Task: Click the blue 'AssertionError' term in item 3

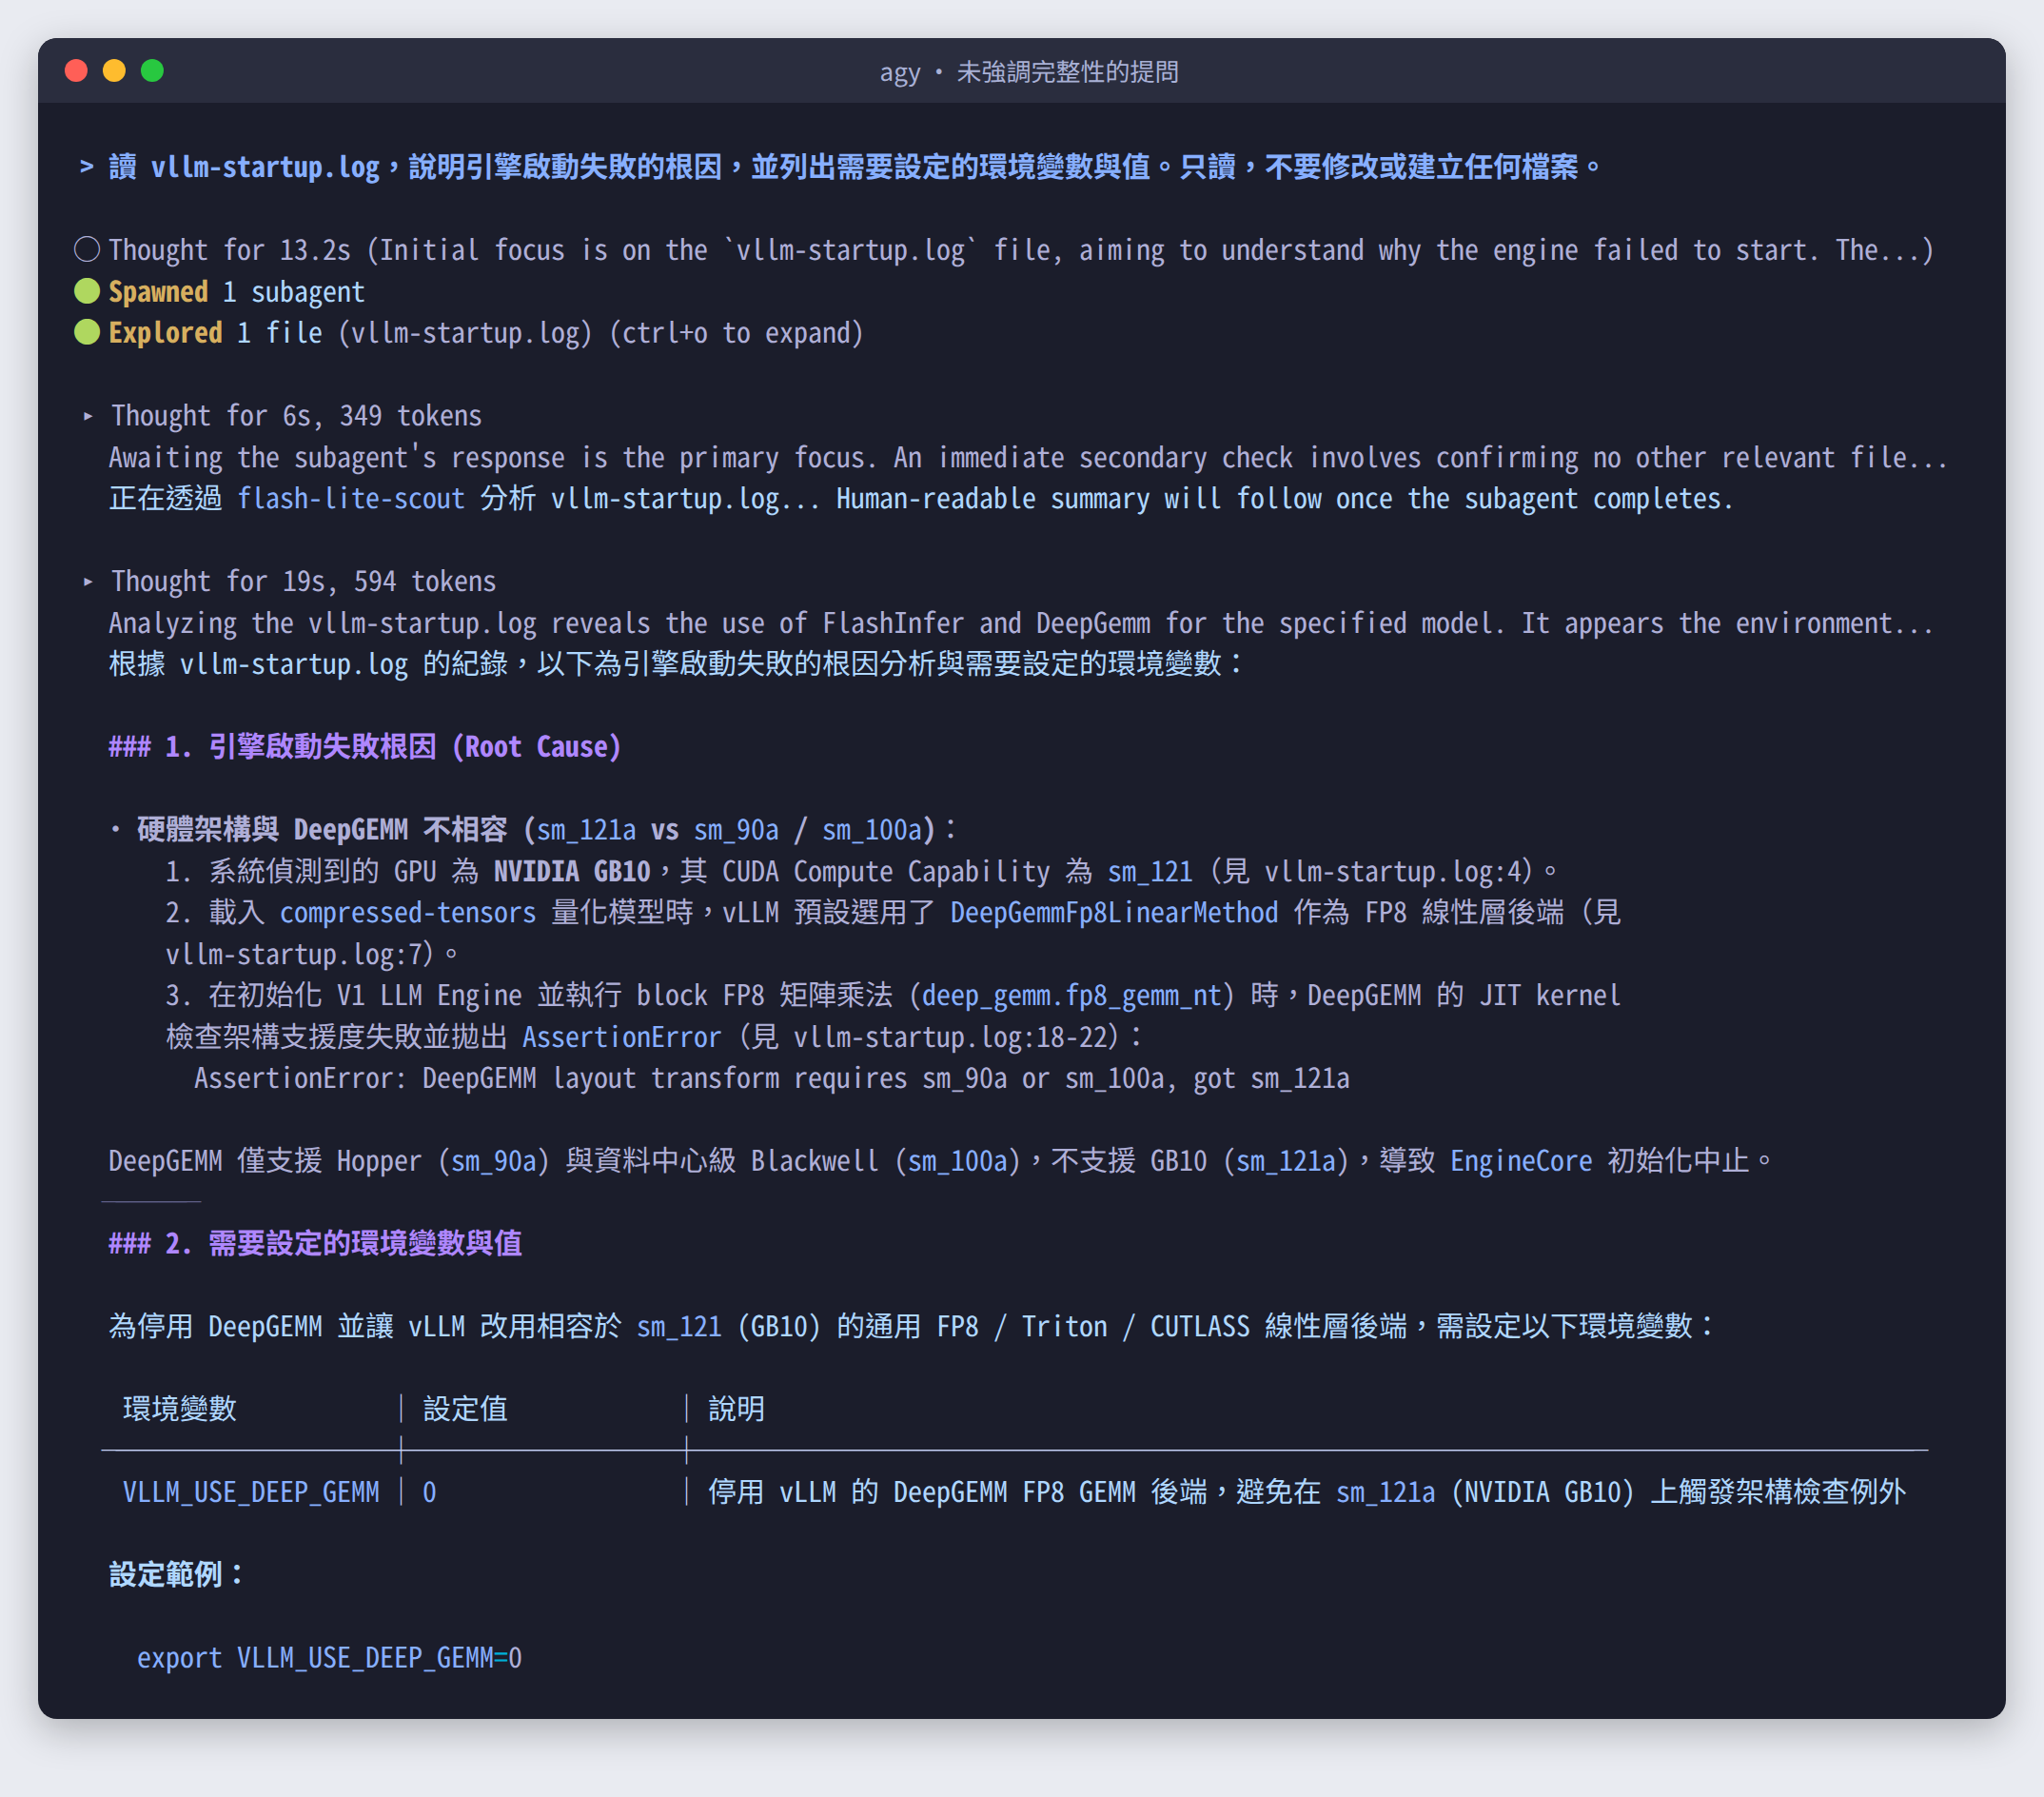Action: (621, 1038)
